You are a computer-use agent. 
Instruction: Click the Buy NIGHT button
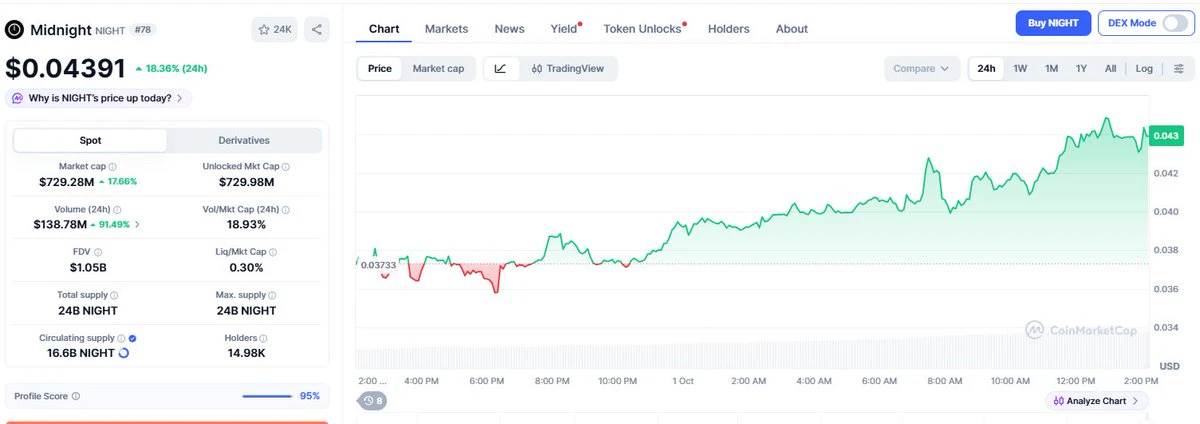[1053, 23]
